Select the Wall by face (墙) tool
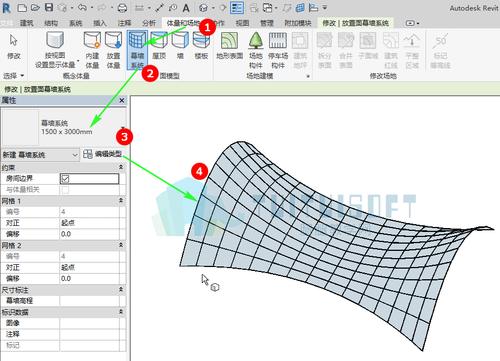This screenshot has width=500, height=361. (180, 46)
